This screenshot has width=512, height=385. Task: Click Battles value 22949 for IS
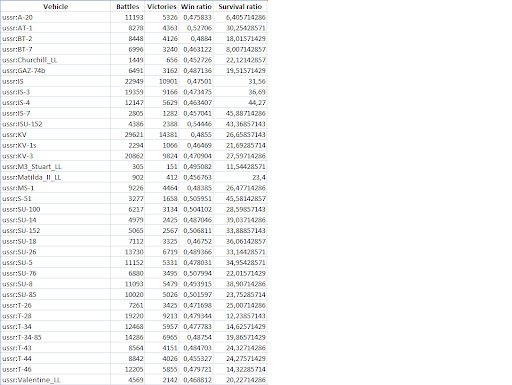point(134,81)
